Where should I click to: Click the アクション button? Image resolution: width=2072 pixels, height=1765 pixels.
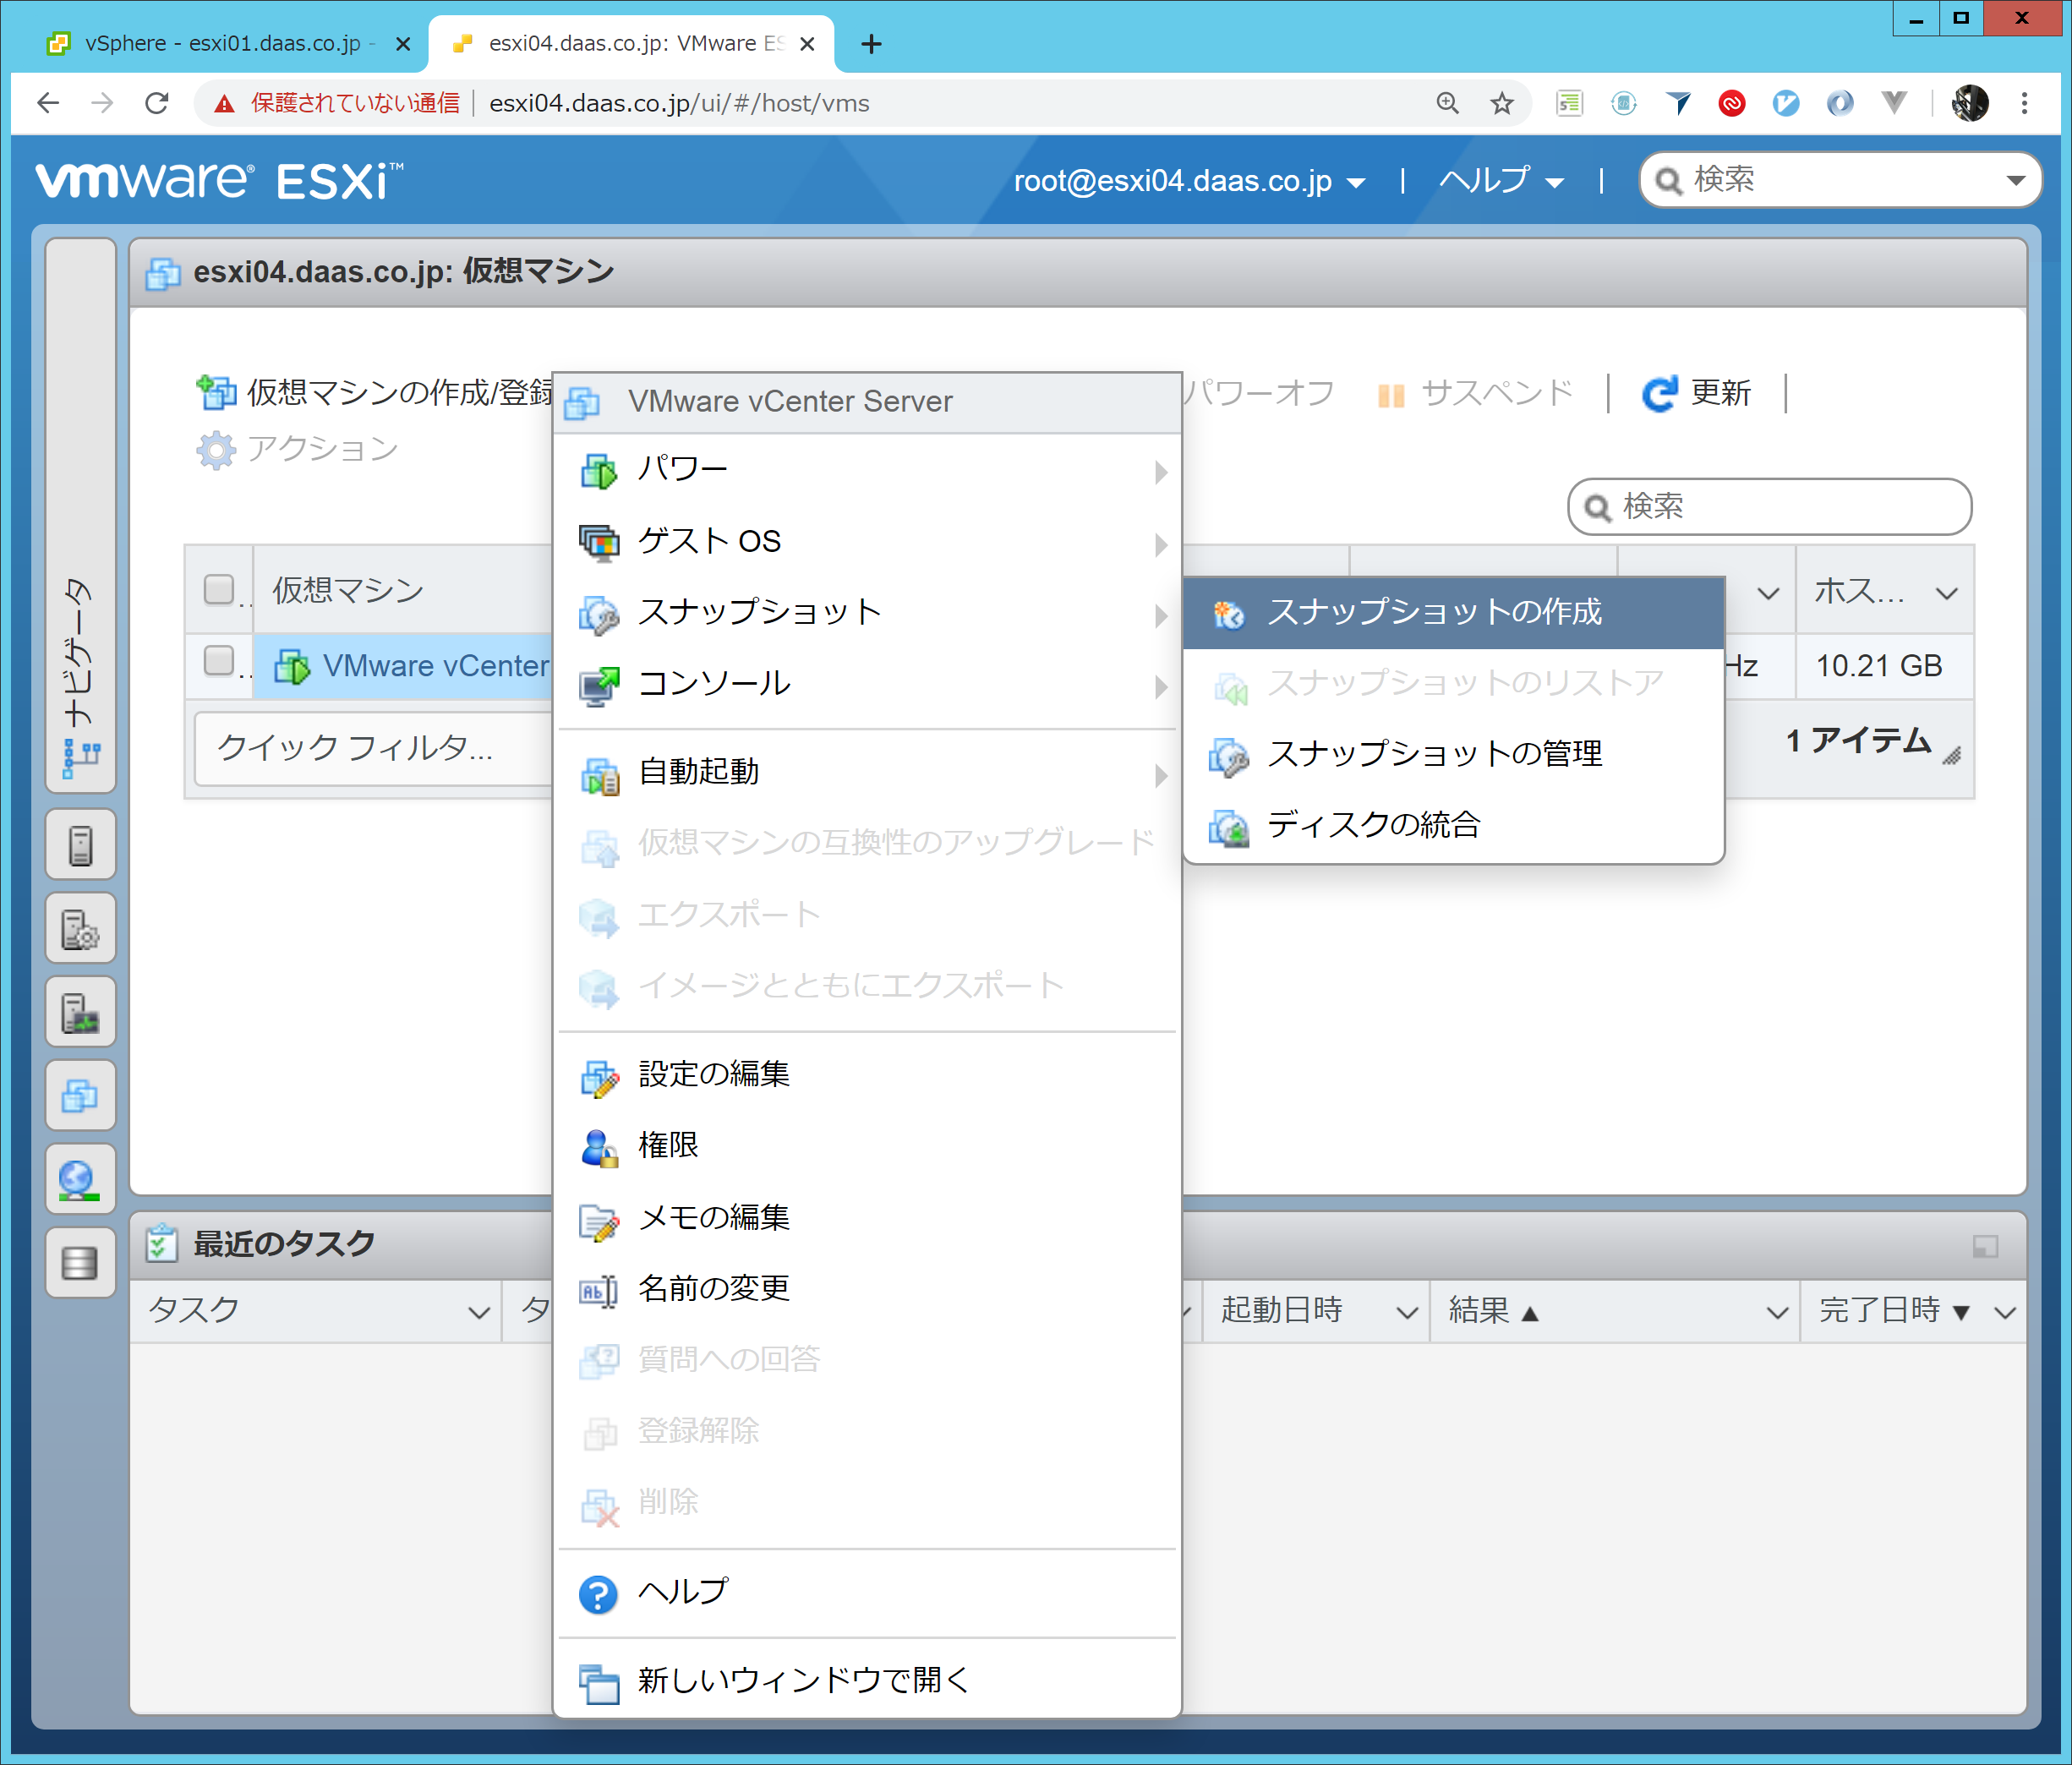pyautogui.click(x=298, y=449)
